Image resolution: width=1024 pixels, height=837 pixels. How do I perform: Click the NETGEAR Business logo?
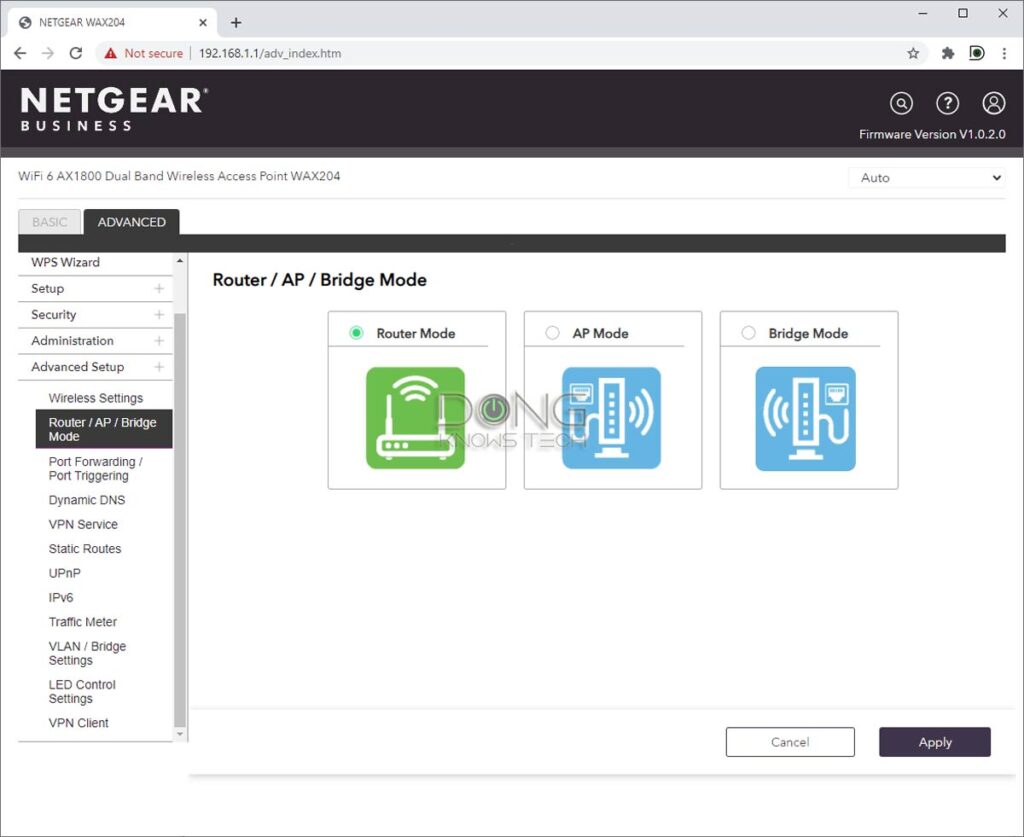click(114, 109)
